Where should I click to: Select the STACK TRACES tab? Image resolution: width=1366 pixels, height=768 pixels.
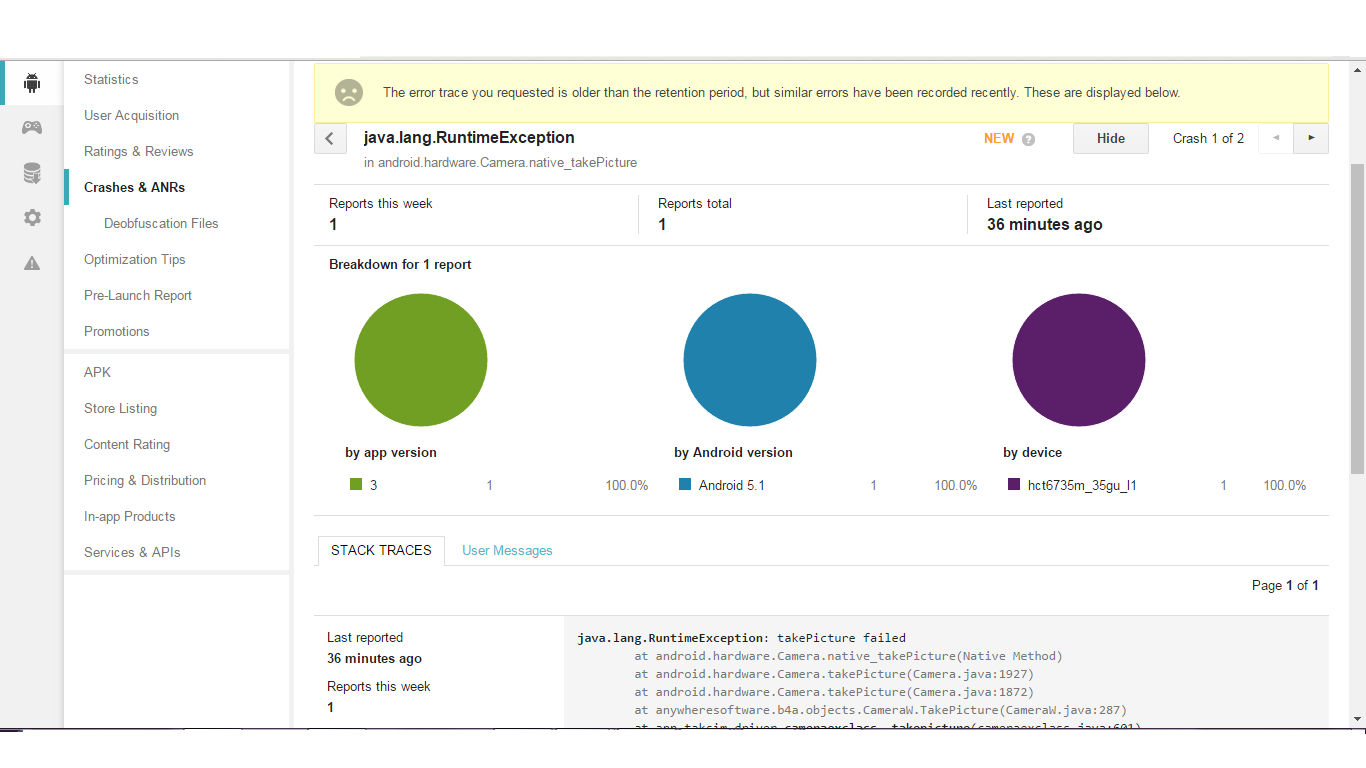point(381,550)
